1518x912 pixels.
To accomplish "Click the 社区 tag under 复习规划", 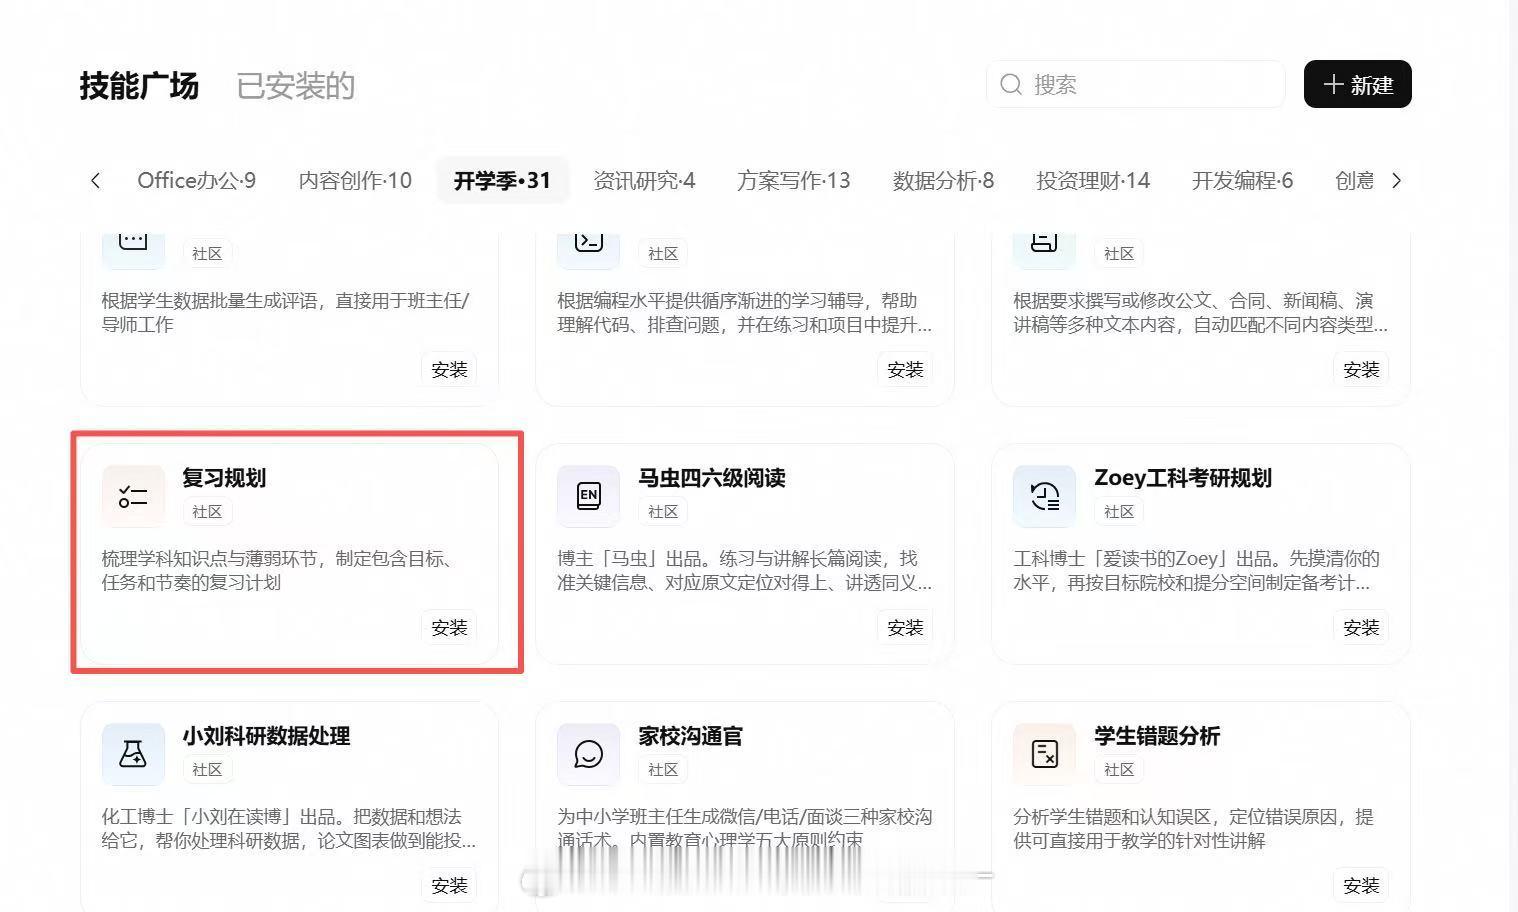I will click(207, 512).
